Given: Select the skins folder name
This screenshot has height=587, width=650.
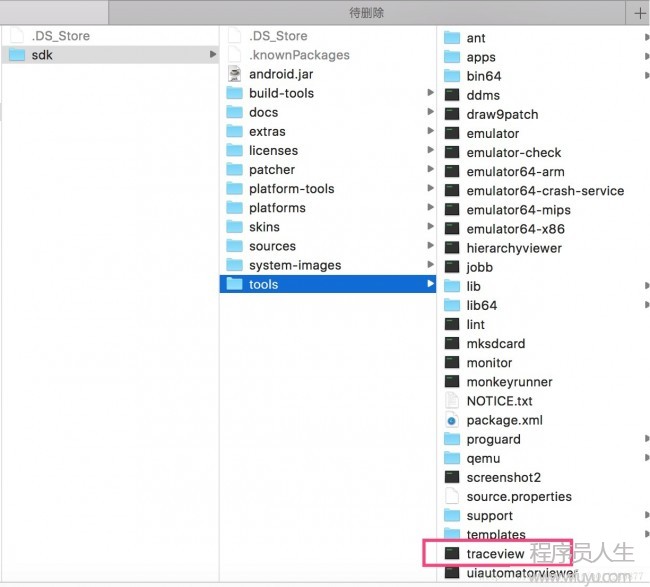Looking at the screenshot, I should click(x=264, y=227).
